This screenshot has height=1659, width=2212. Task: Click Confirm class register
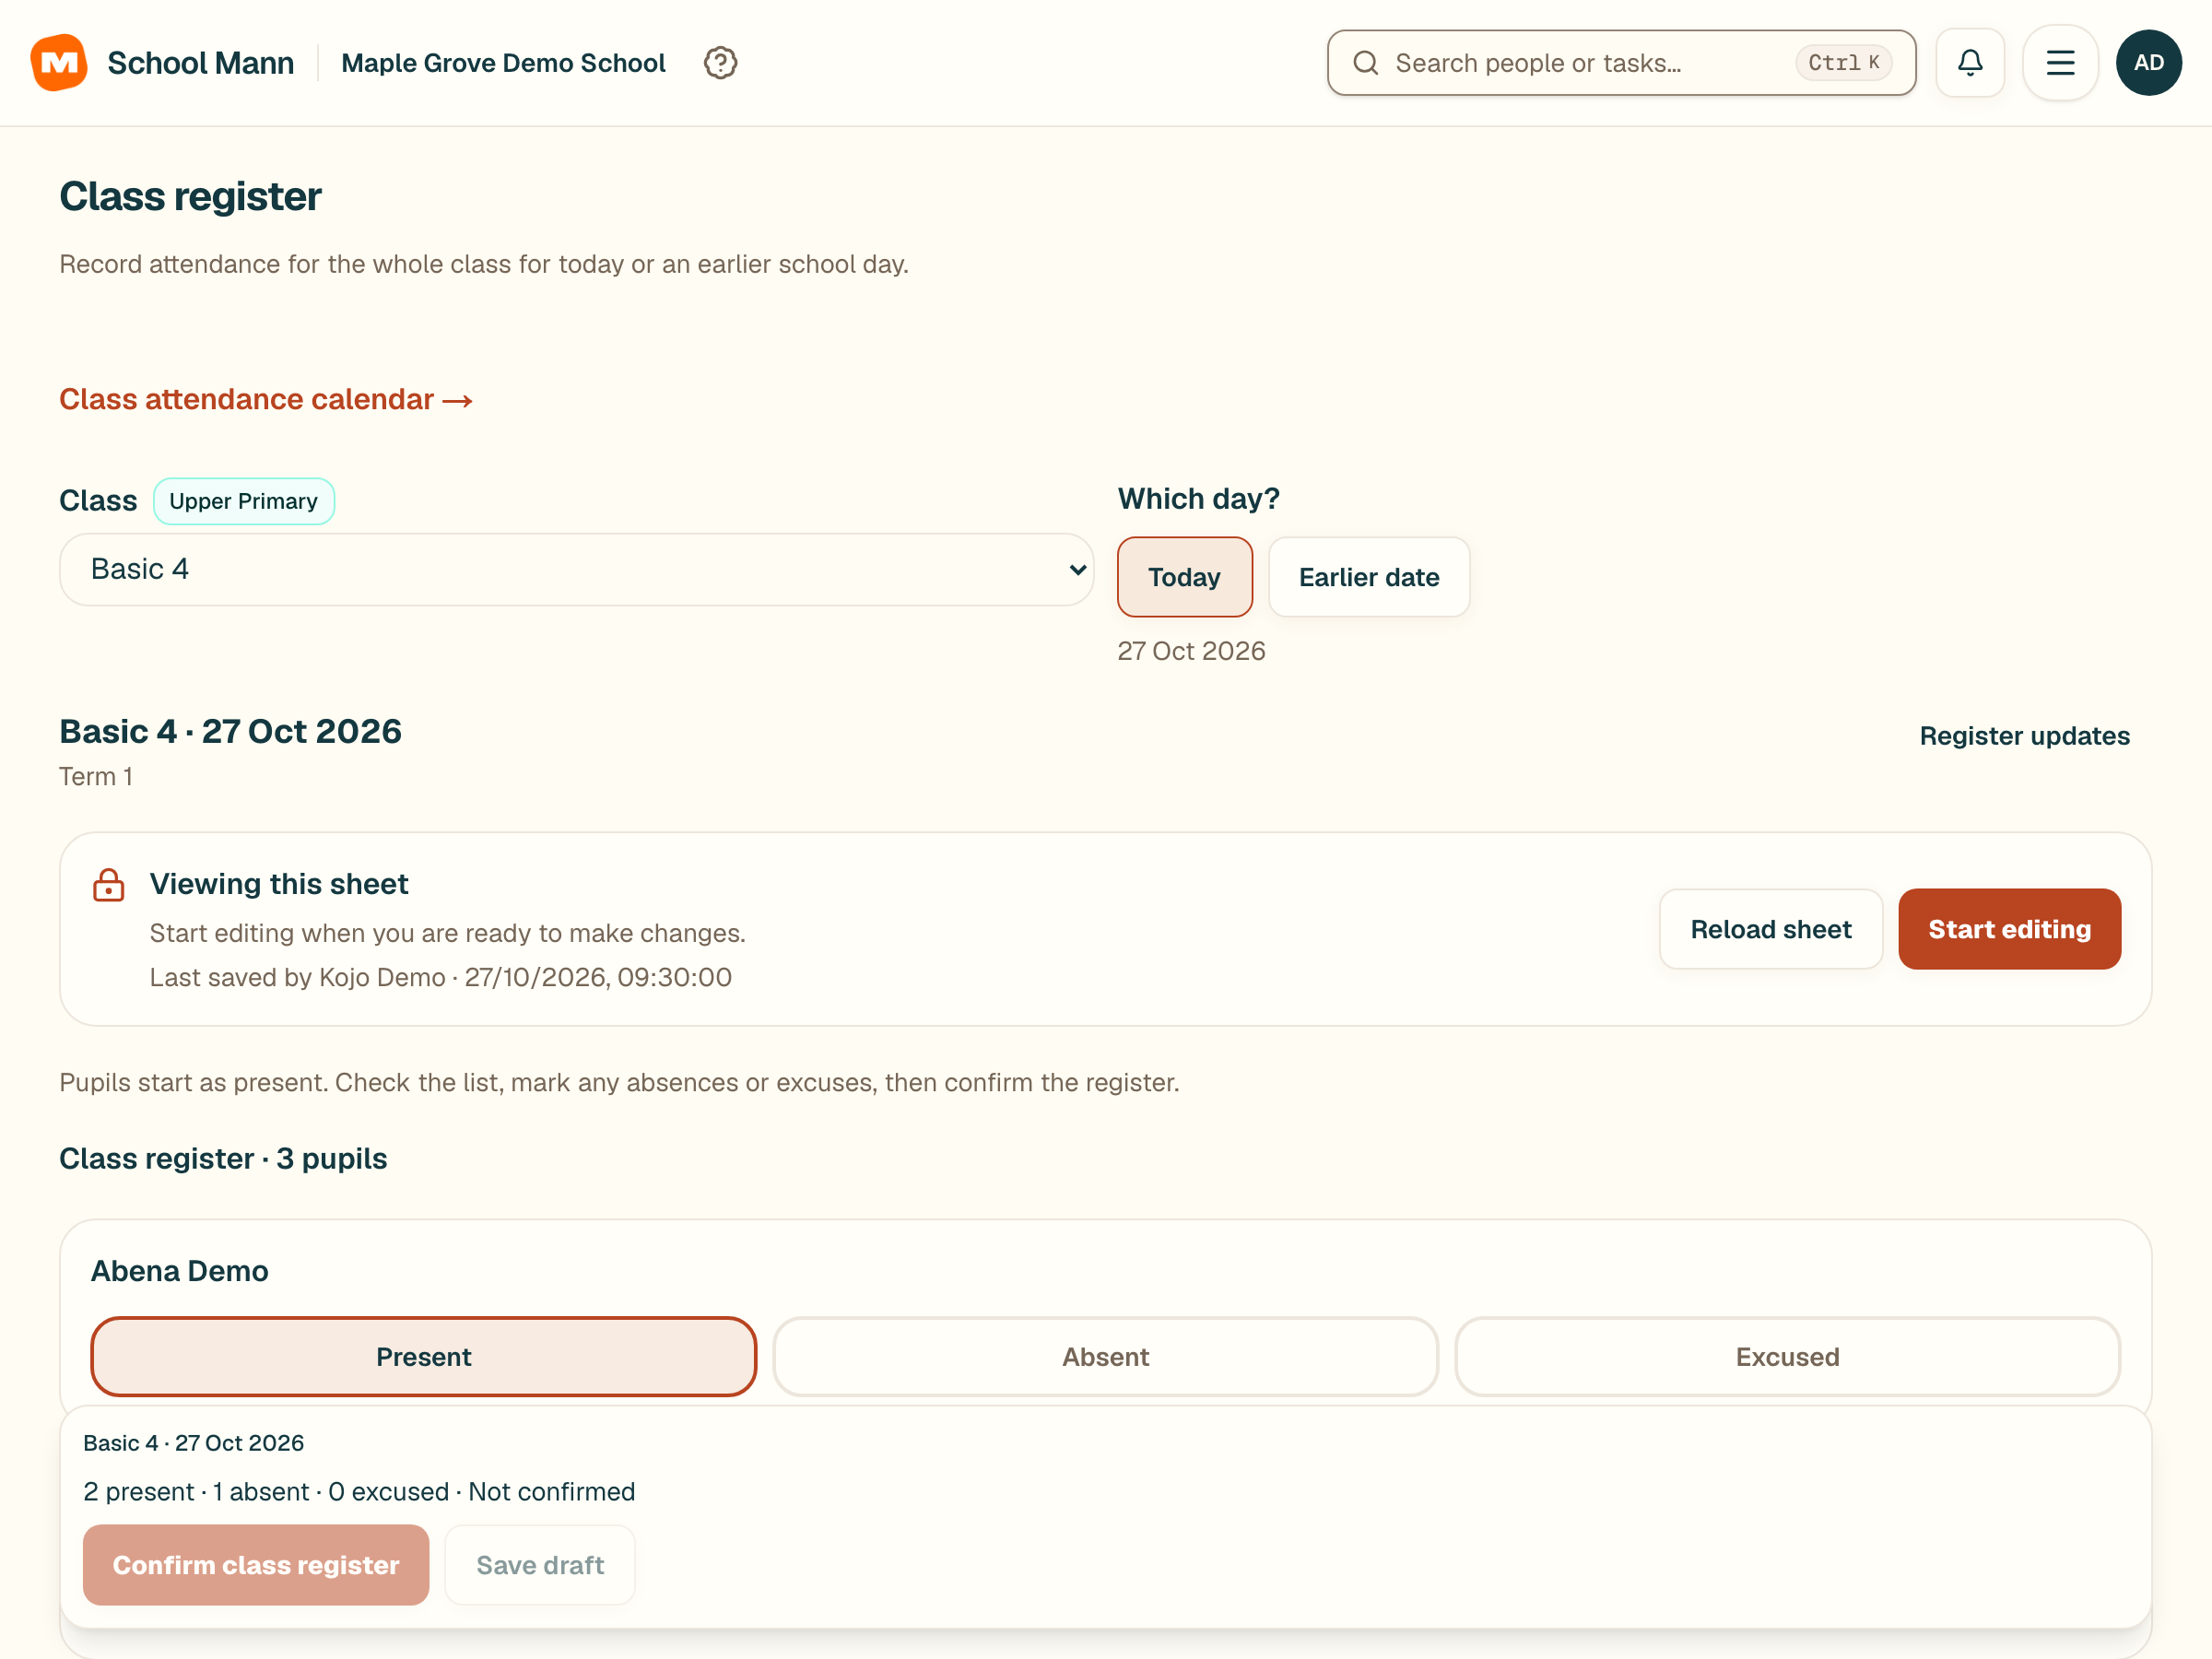(255, 1564)
